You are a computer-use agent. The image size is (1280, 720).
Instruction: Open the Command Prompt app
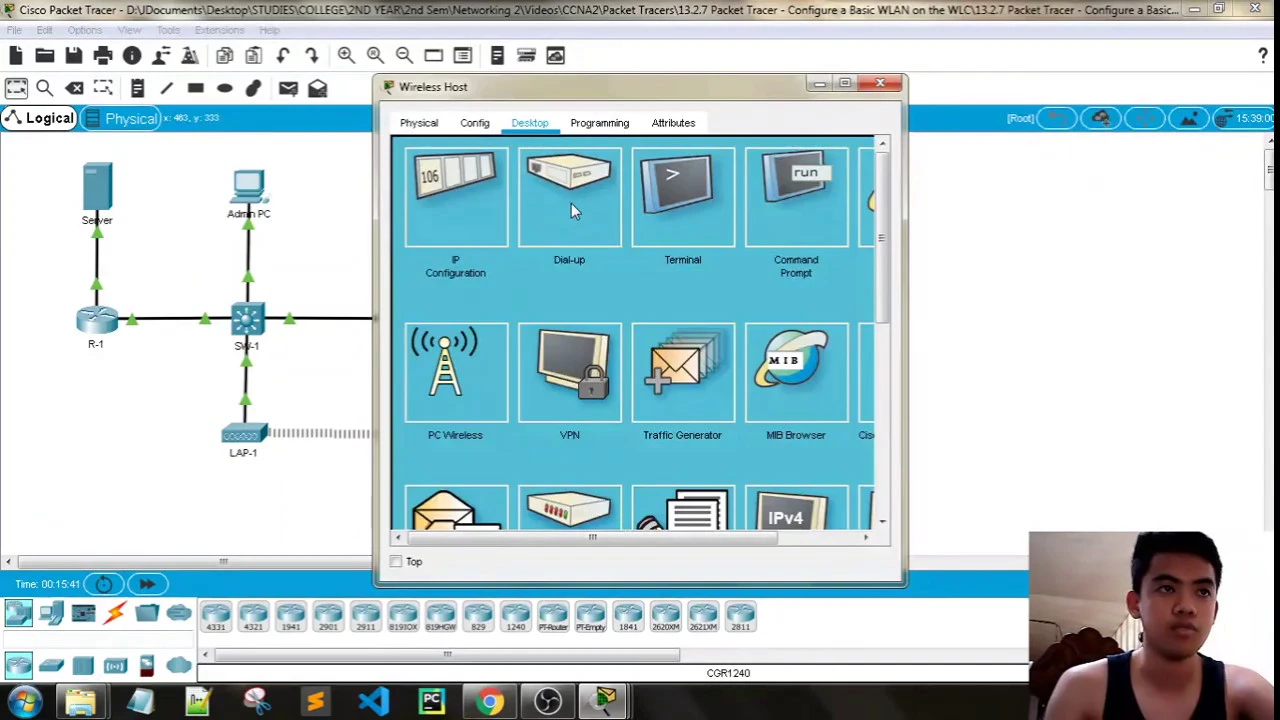pos(796,197)
